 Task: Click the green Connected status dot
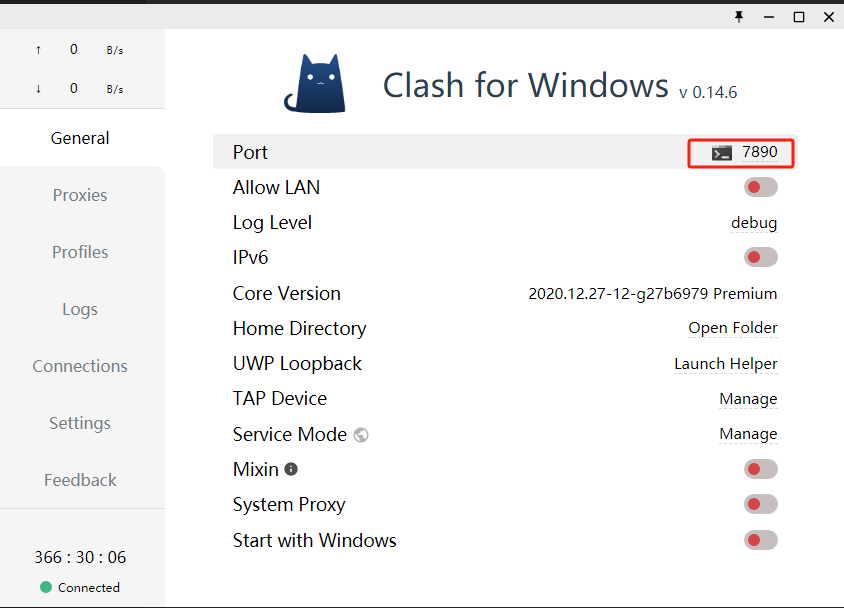pos(46,587)
